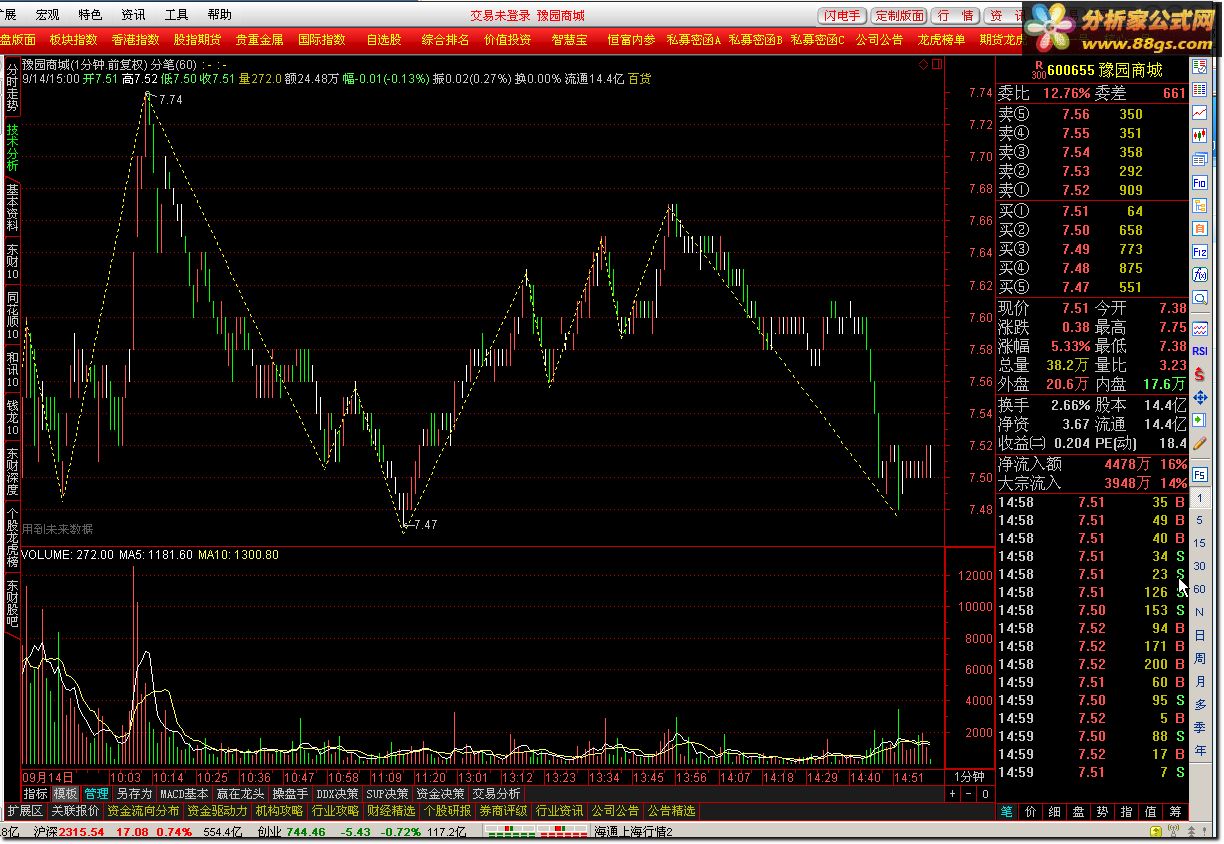Open the 综合排名 toolbar tab
1224x844 pixels.
(445, 40)
